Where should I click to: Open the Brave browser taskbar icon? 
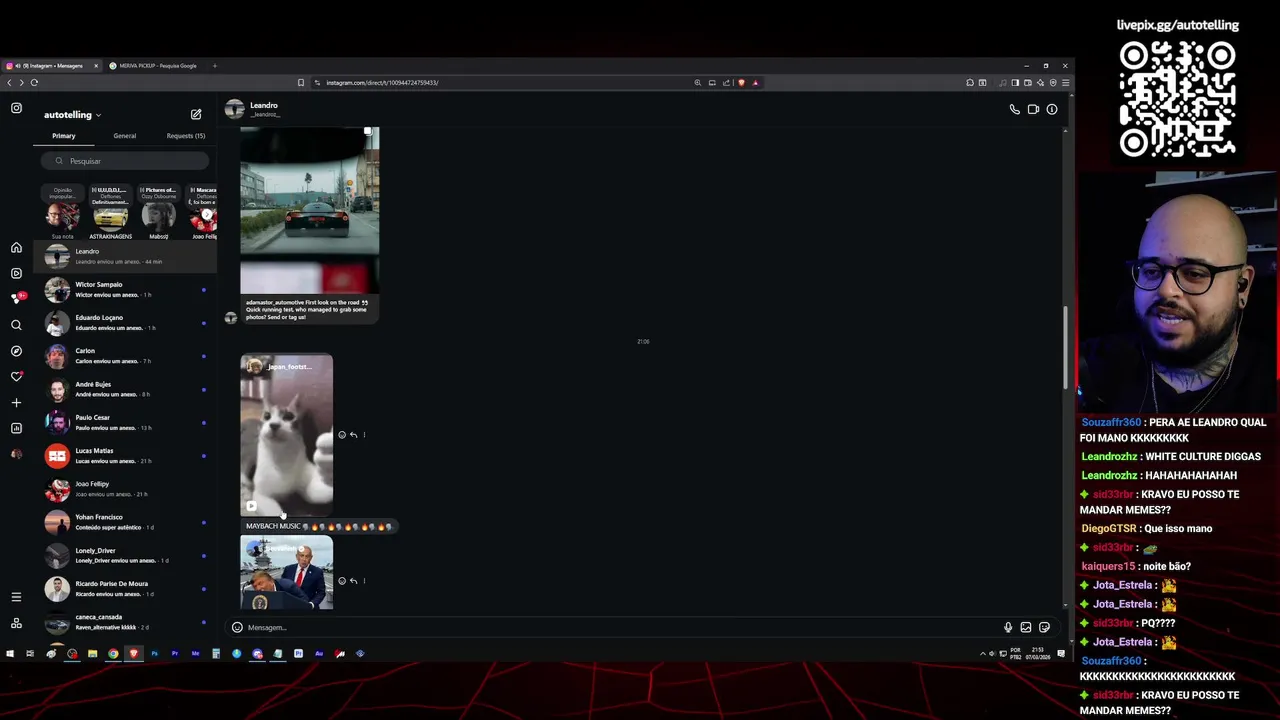pos(133,654)
